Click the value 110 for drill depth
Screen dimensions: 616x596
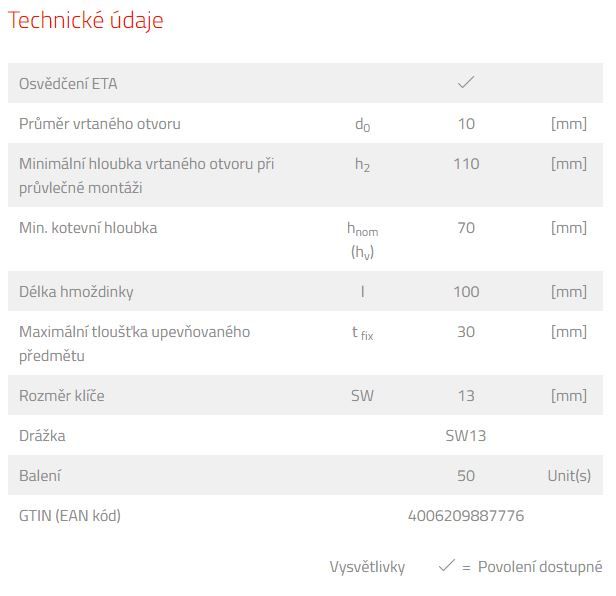466,164
